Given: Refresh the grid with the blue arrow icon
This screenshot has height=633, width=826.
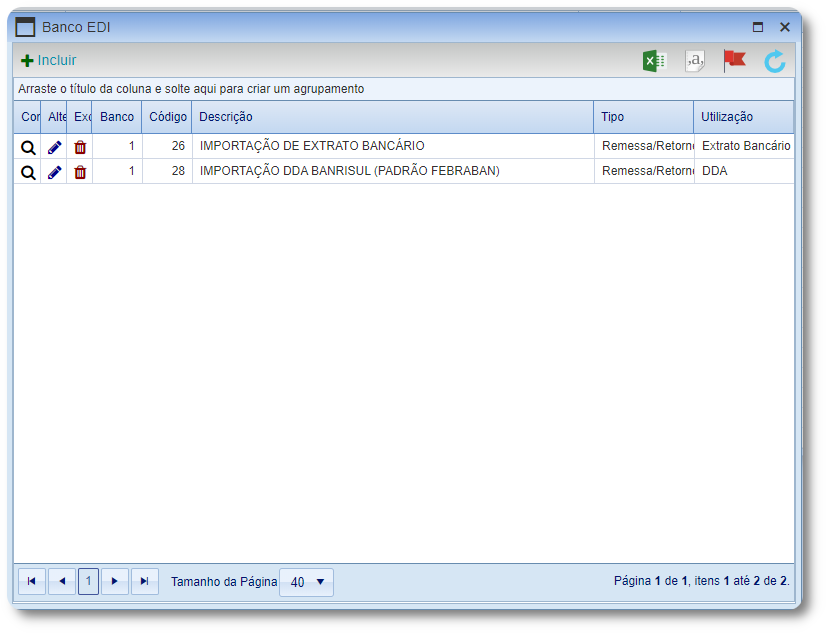Looking at the screenshot, I should tap(775, 61).
